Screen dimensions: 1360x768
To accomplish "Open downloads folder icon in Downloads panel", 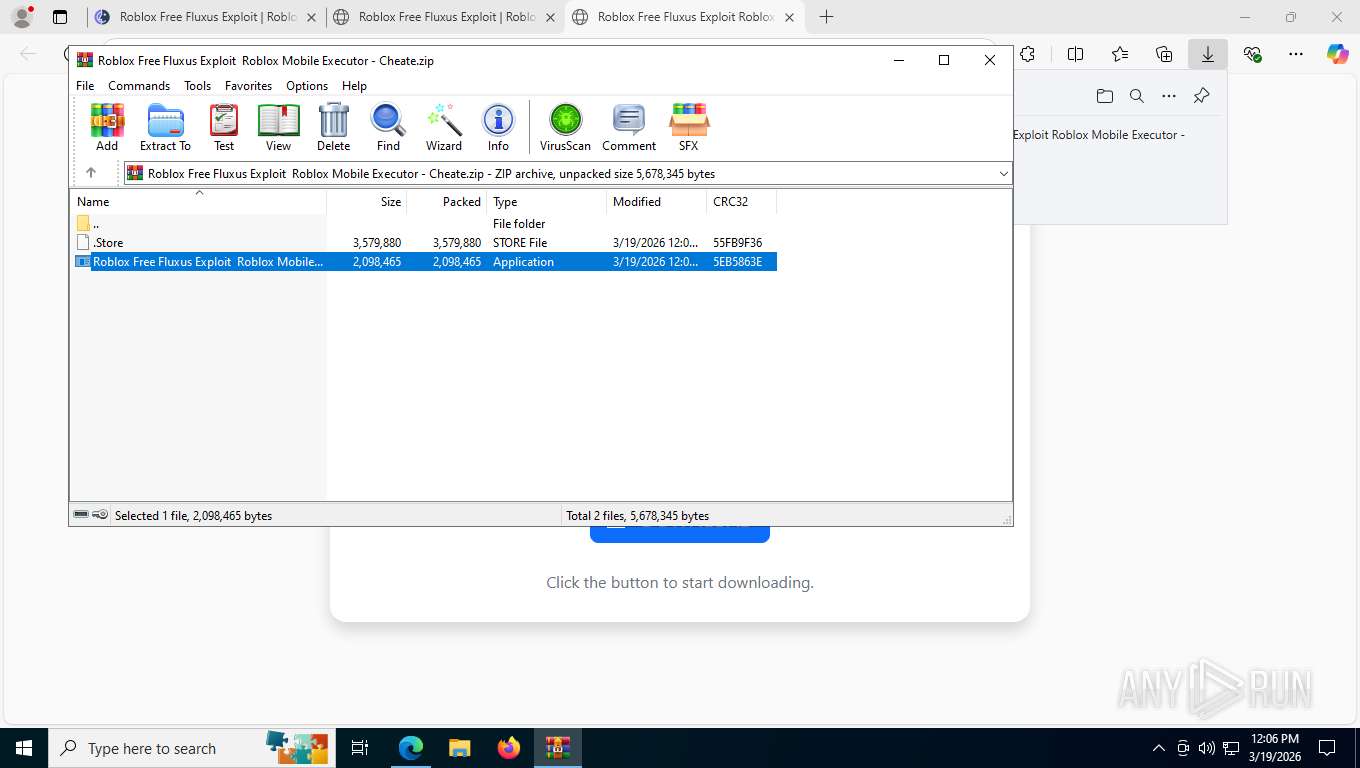I will pyautogui.click(x=1104, y=96).
